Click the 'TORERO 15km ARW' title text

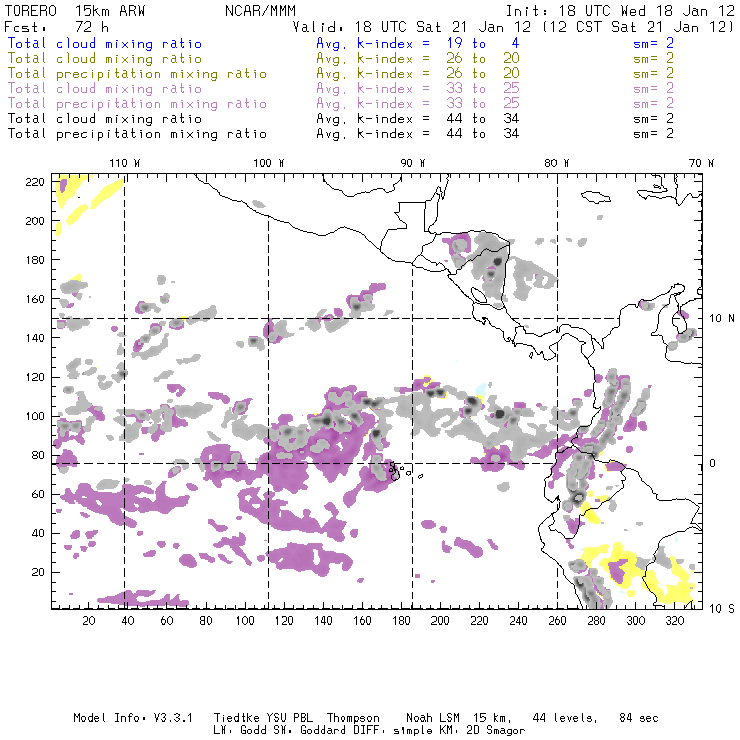(x=75, y=11)
